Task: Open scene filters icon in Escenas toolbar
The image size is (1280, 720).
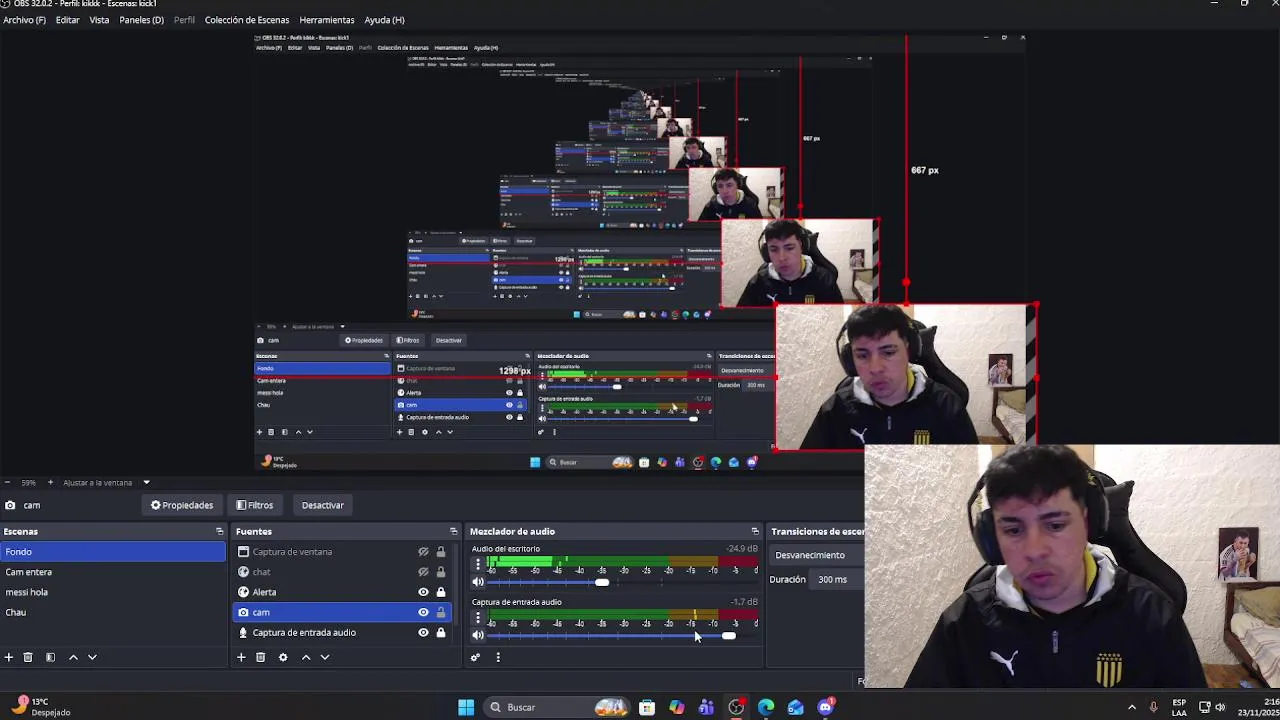Action: (x=50, y=657)
